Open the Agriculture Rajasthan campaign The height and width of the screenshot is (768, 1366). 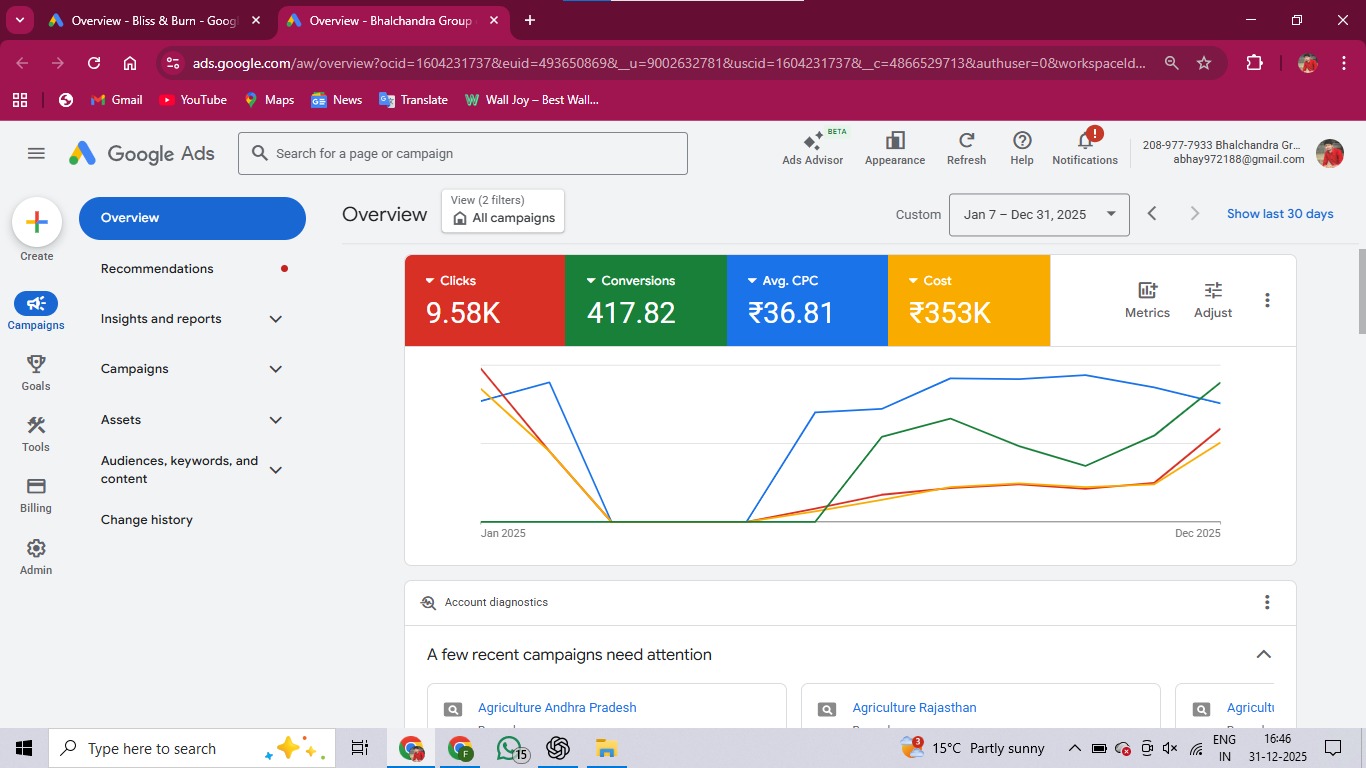[914, 707]
